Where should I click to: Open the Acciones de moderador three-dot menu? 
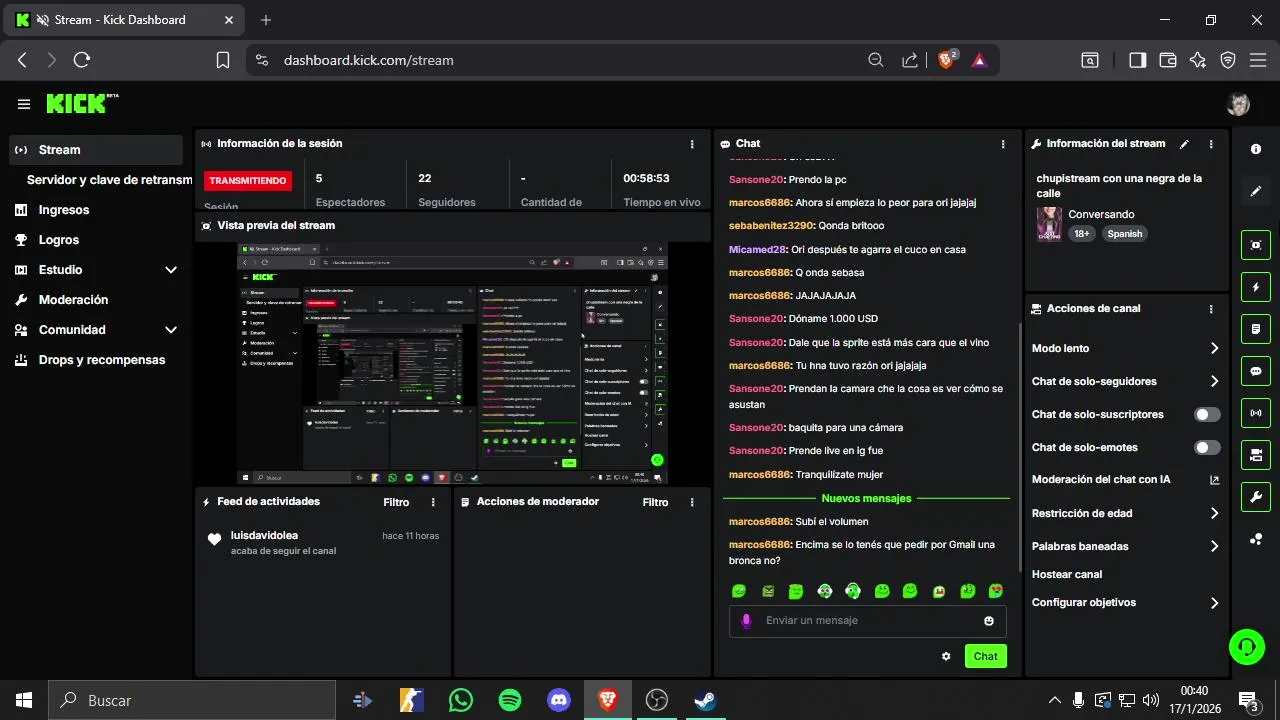pos(692,502)
